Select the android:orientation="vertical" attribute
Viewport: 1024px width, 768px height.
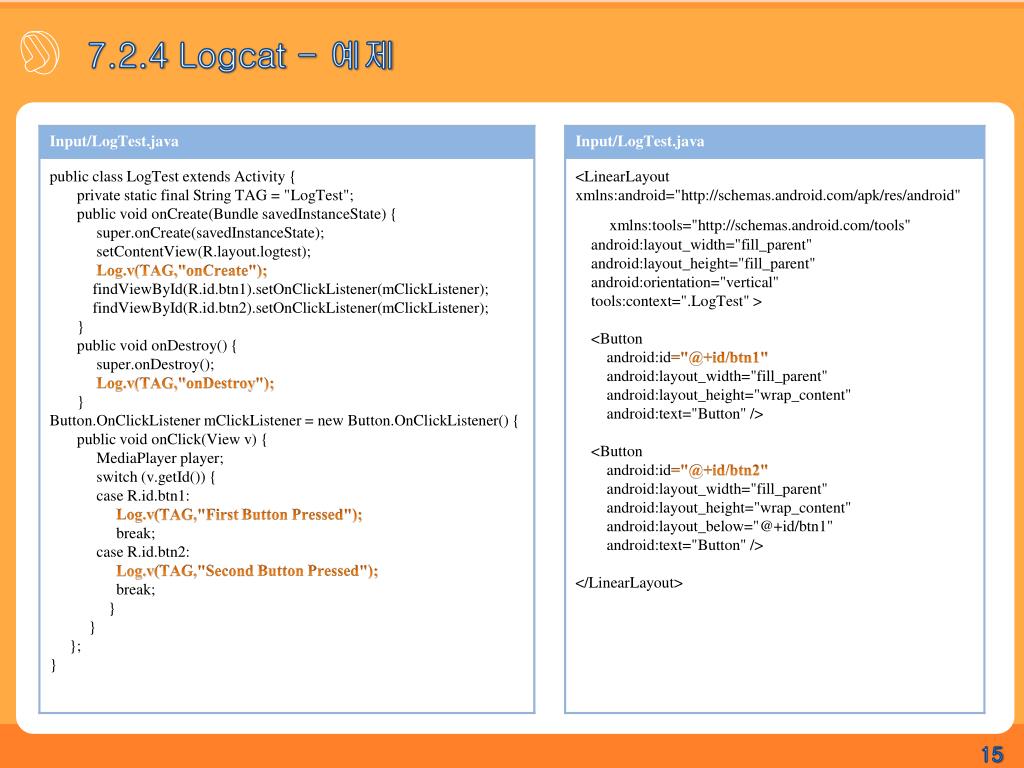(x=684, y=282)
